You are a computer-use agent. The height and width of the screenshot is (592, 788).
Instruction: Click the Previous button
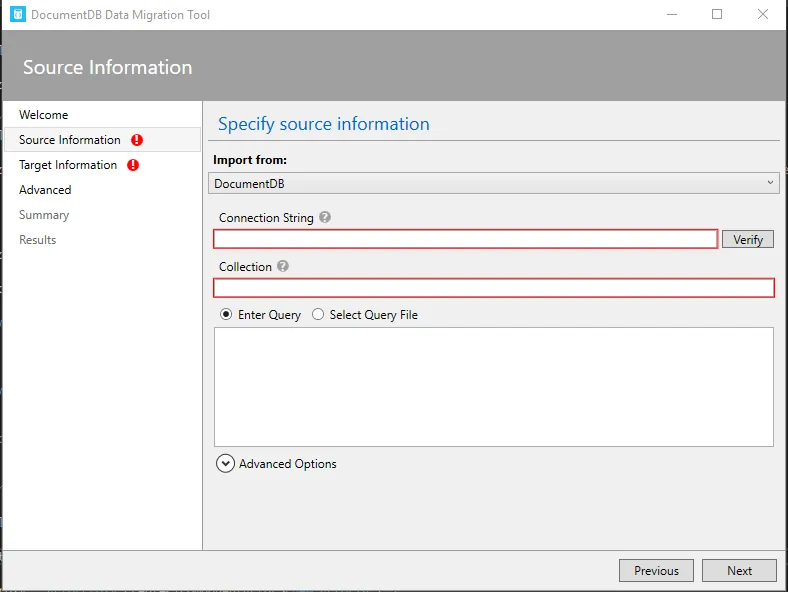coord(656,571)
